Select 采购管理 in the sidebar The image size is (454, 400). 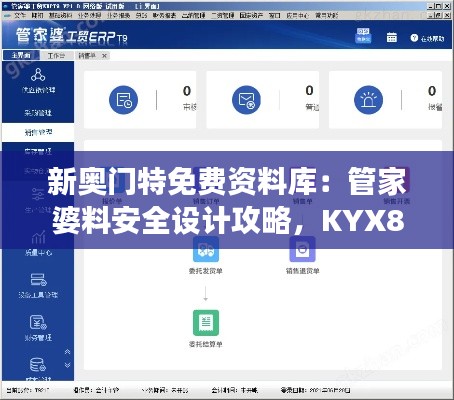tap(38, 113)
